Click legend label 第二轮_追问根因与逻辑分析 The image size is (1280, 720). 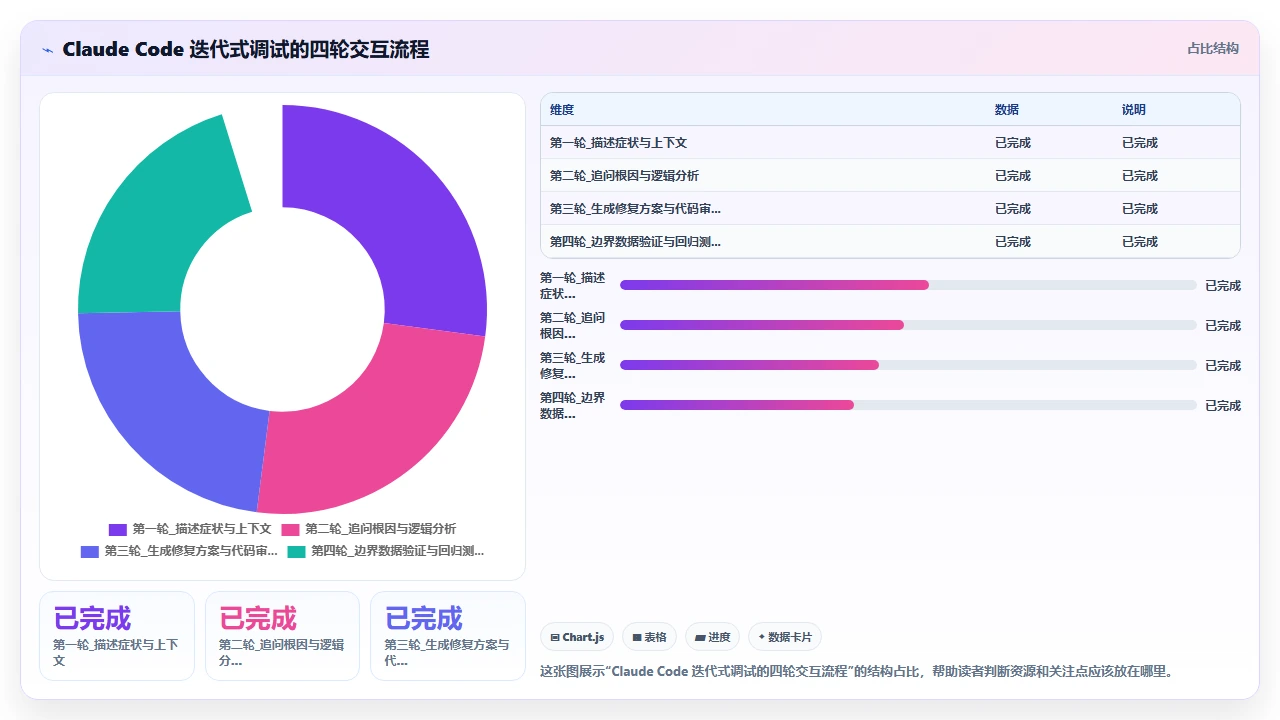pyautogui.click(x=381, y=529)
